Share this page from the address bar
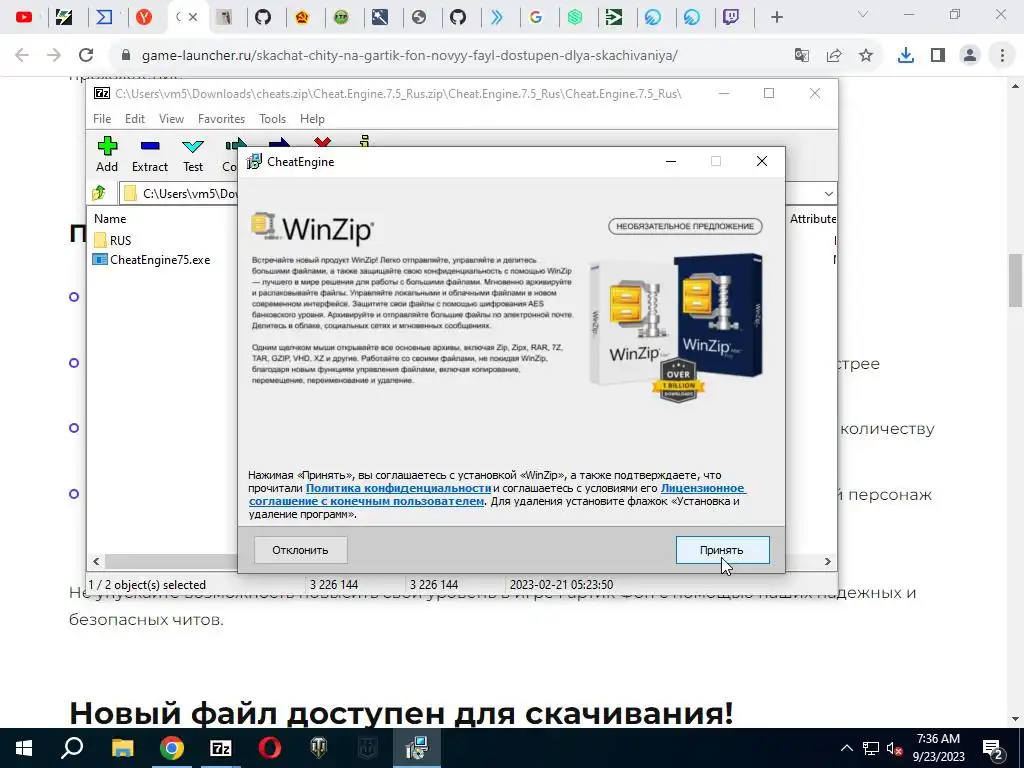Image resolution: width=1024 pixels, height=768 pixels. pos(834,56)
